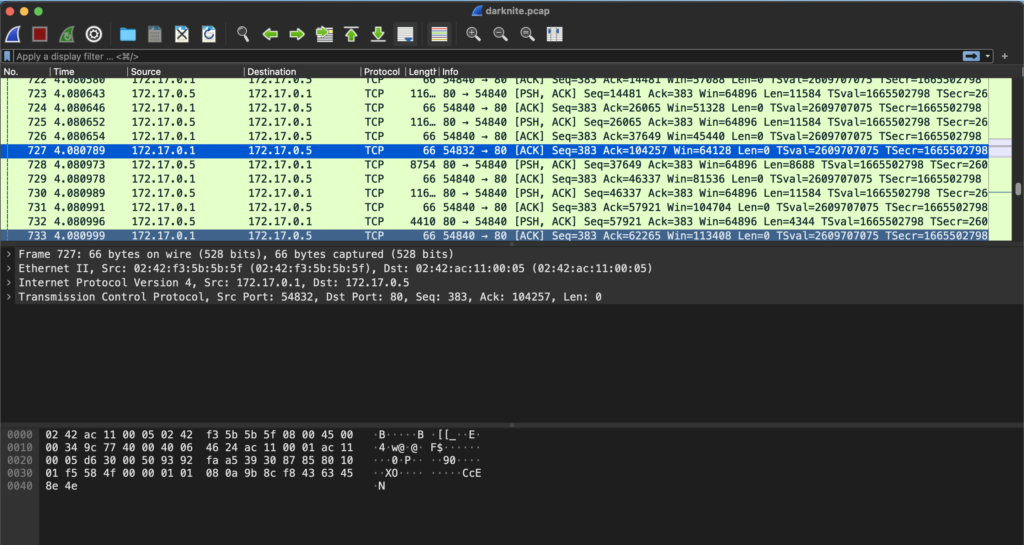Screen dimensions: 1024x545
Task: Click the find packet magnifier icon
Action: tap(243, 34)
